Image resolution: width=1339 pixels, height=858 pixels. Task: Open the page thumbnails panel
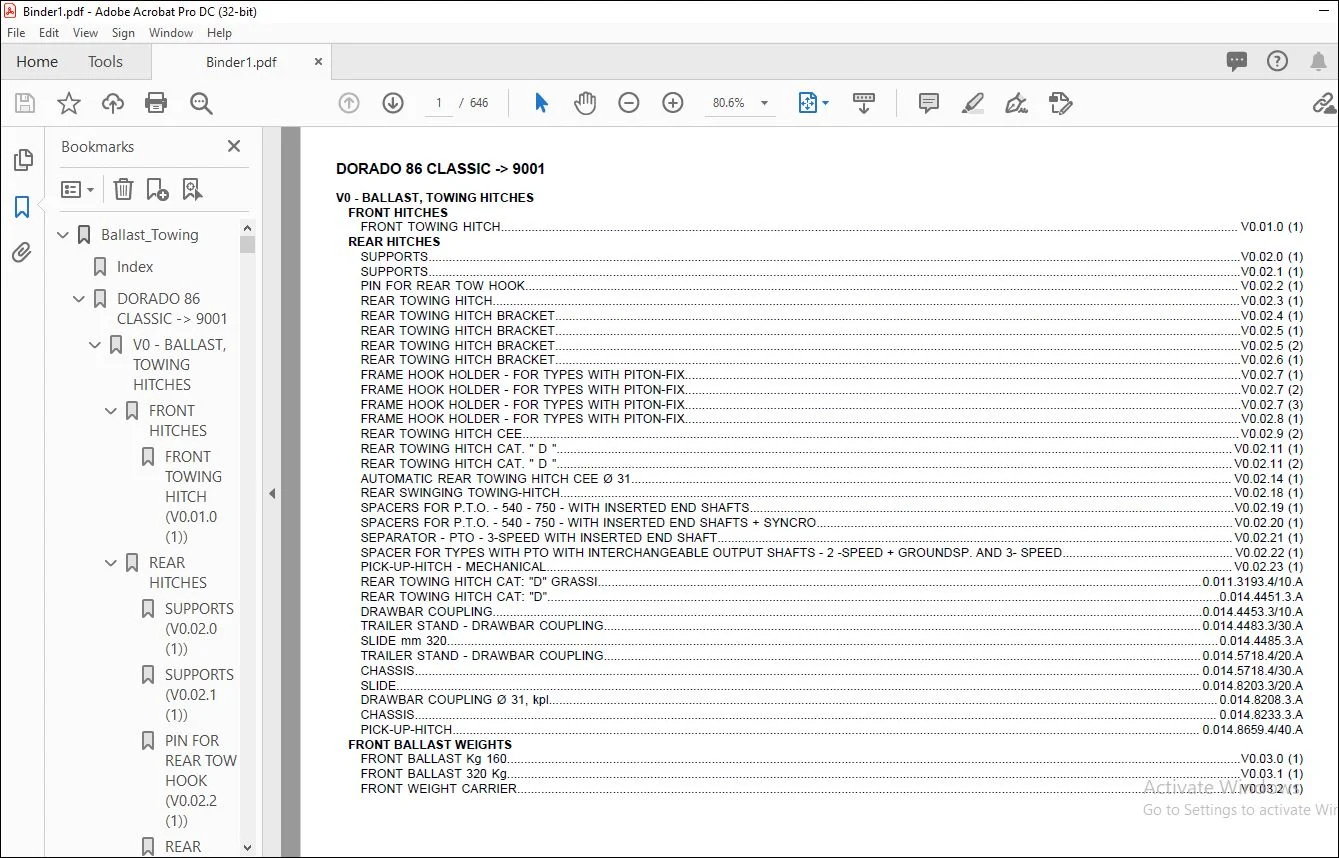click(x=22, y=160)
